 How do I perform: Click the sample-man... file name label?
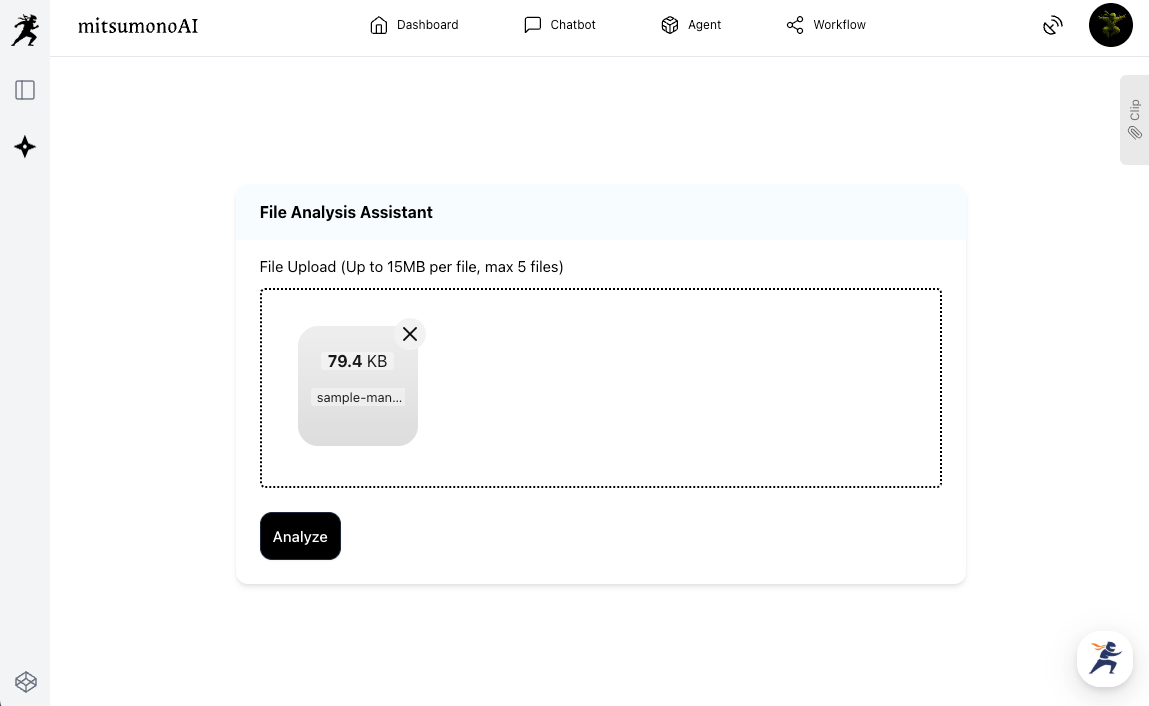pos(358,397)
